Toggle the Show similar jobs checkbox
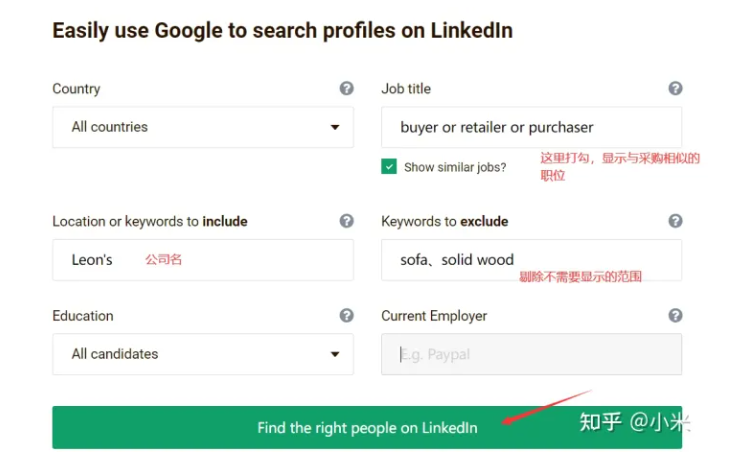This screenshot has width=735, height=466. [389, 167]
